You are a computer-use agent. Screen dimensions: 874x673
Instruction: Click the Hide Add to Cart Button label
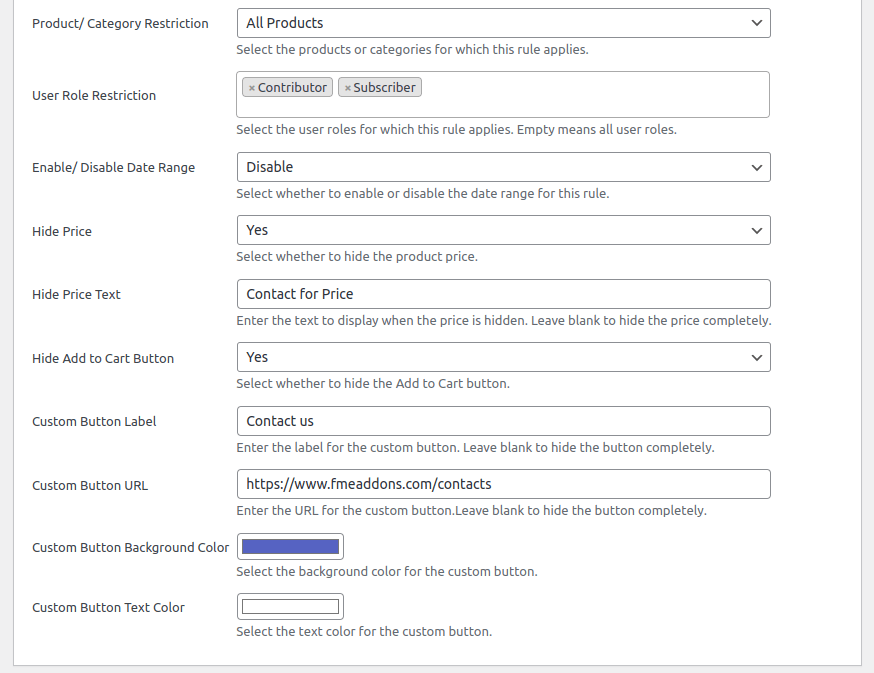click(x=103, y=359)
